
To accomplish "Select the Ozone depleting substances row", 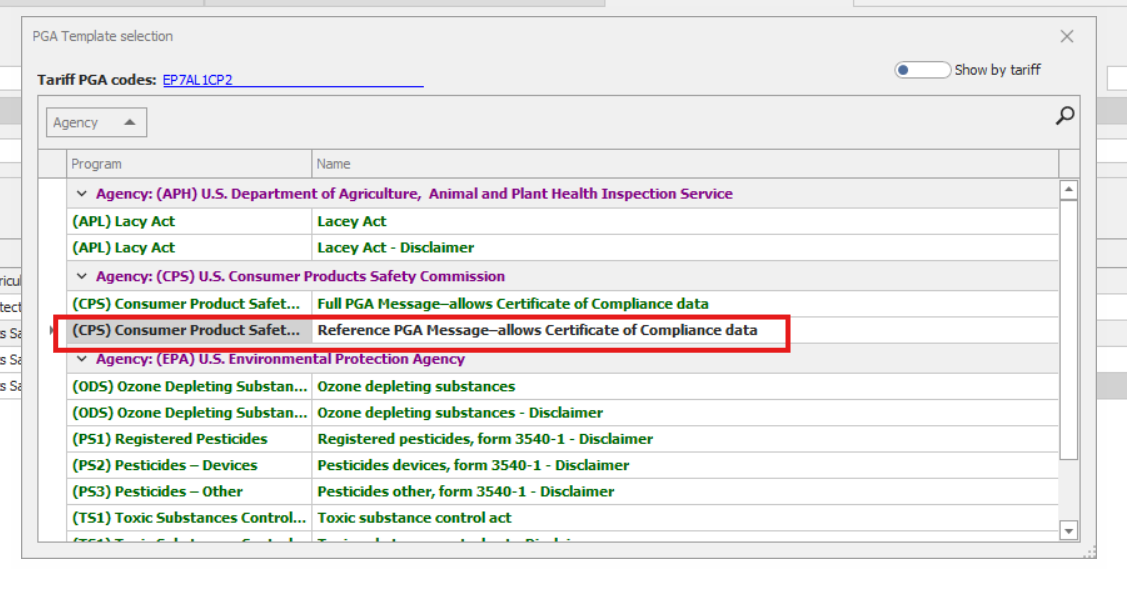I will [562, 386].
